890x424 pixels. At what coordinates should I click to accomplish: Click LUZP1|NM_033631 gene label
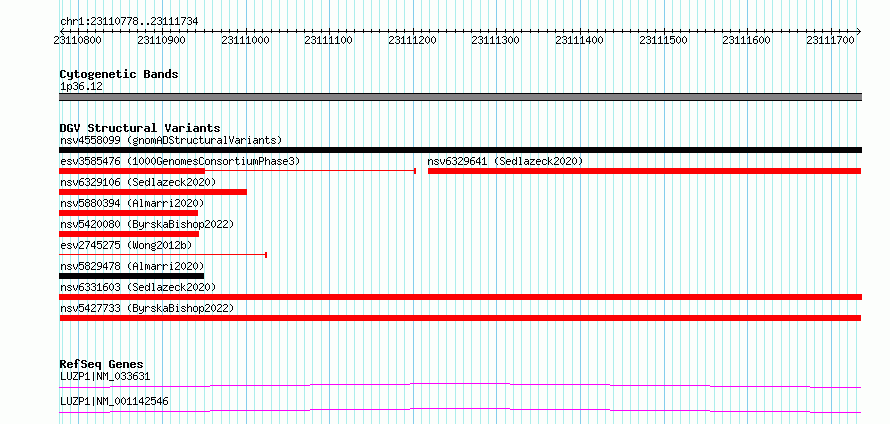tap(105, 376)
